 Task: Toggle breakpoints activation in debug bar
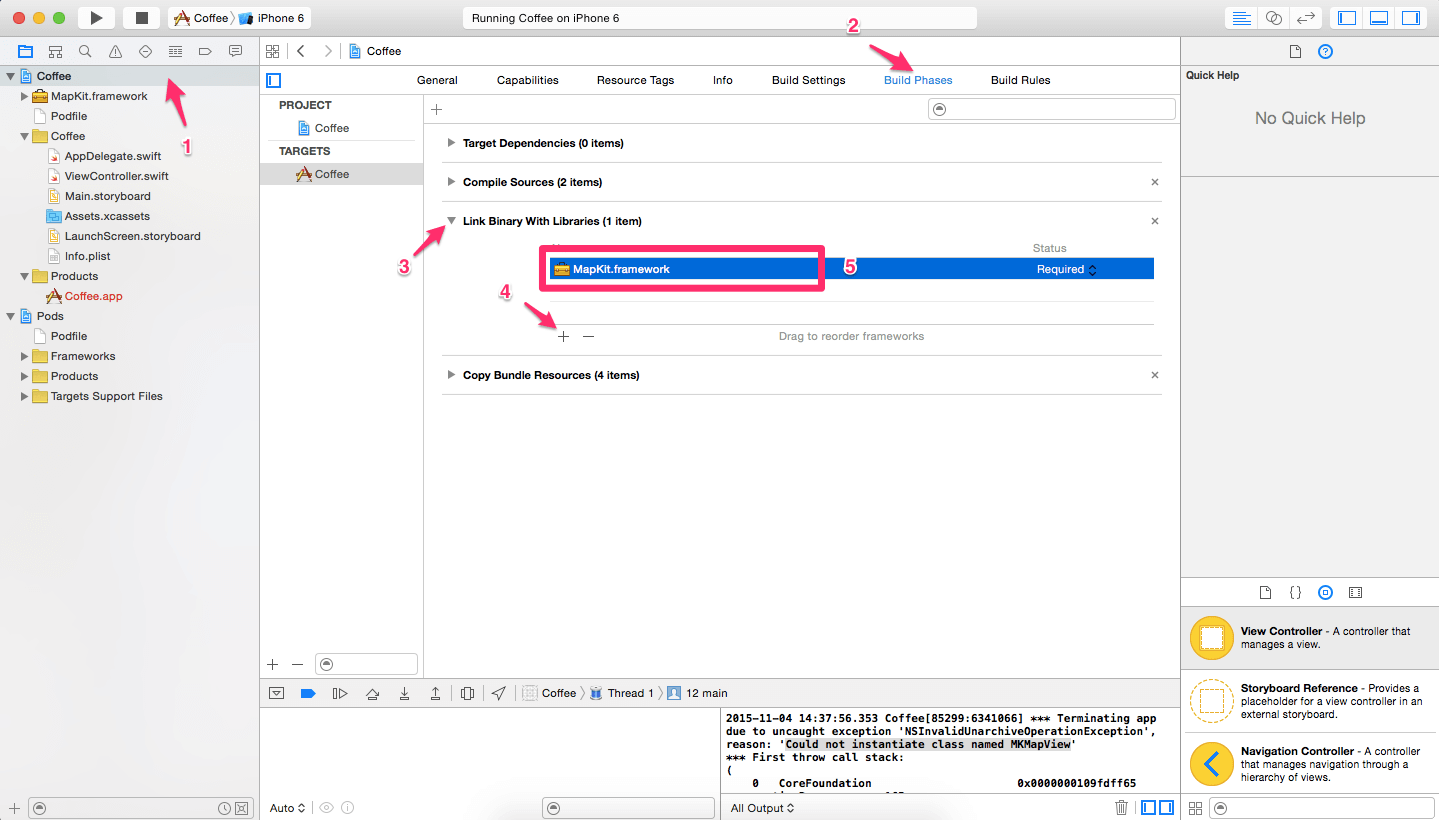[308, 693]
